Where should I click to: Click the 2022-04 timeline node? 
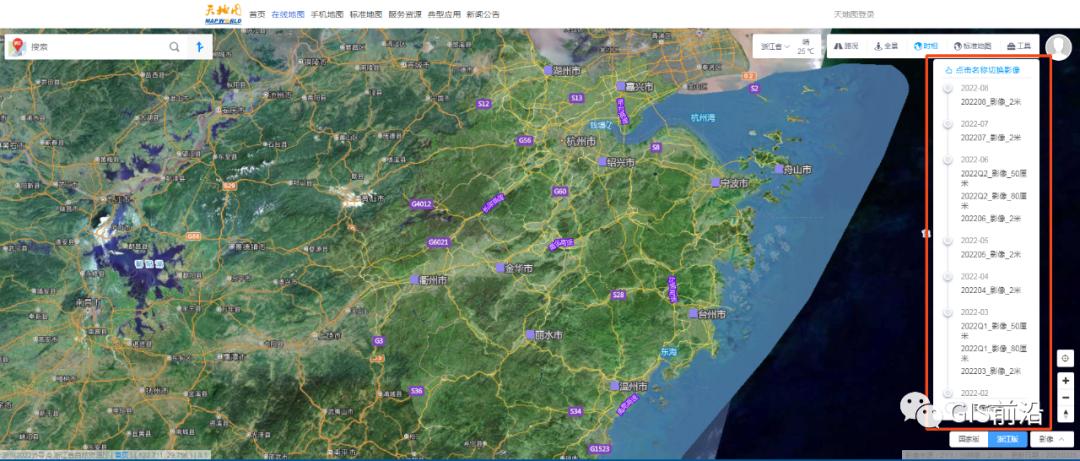[948, 276]
